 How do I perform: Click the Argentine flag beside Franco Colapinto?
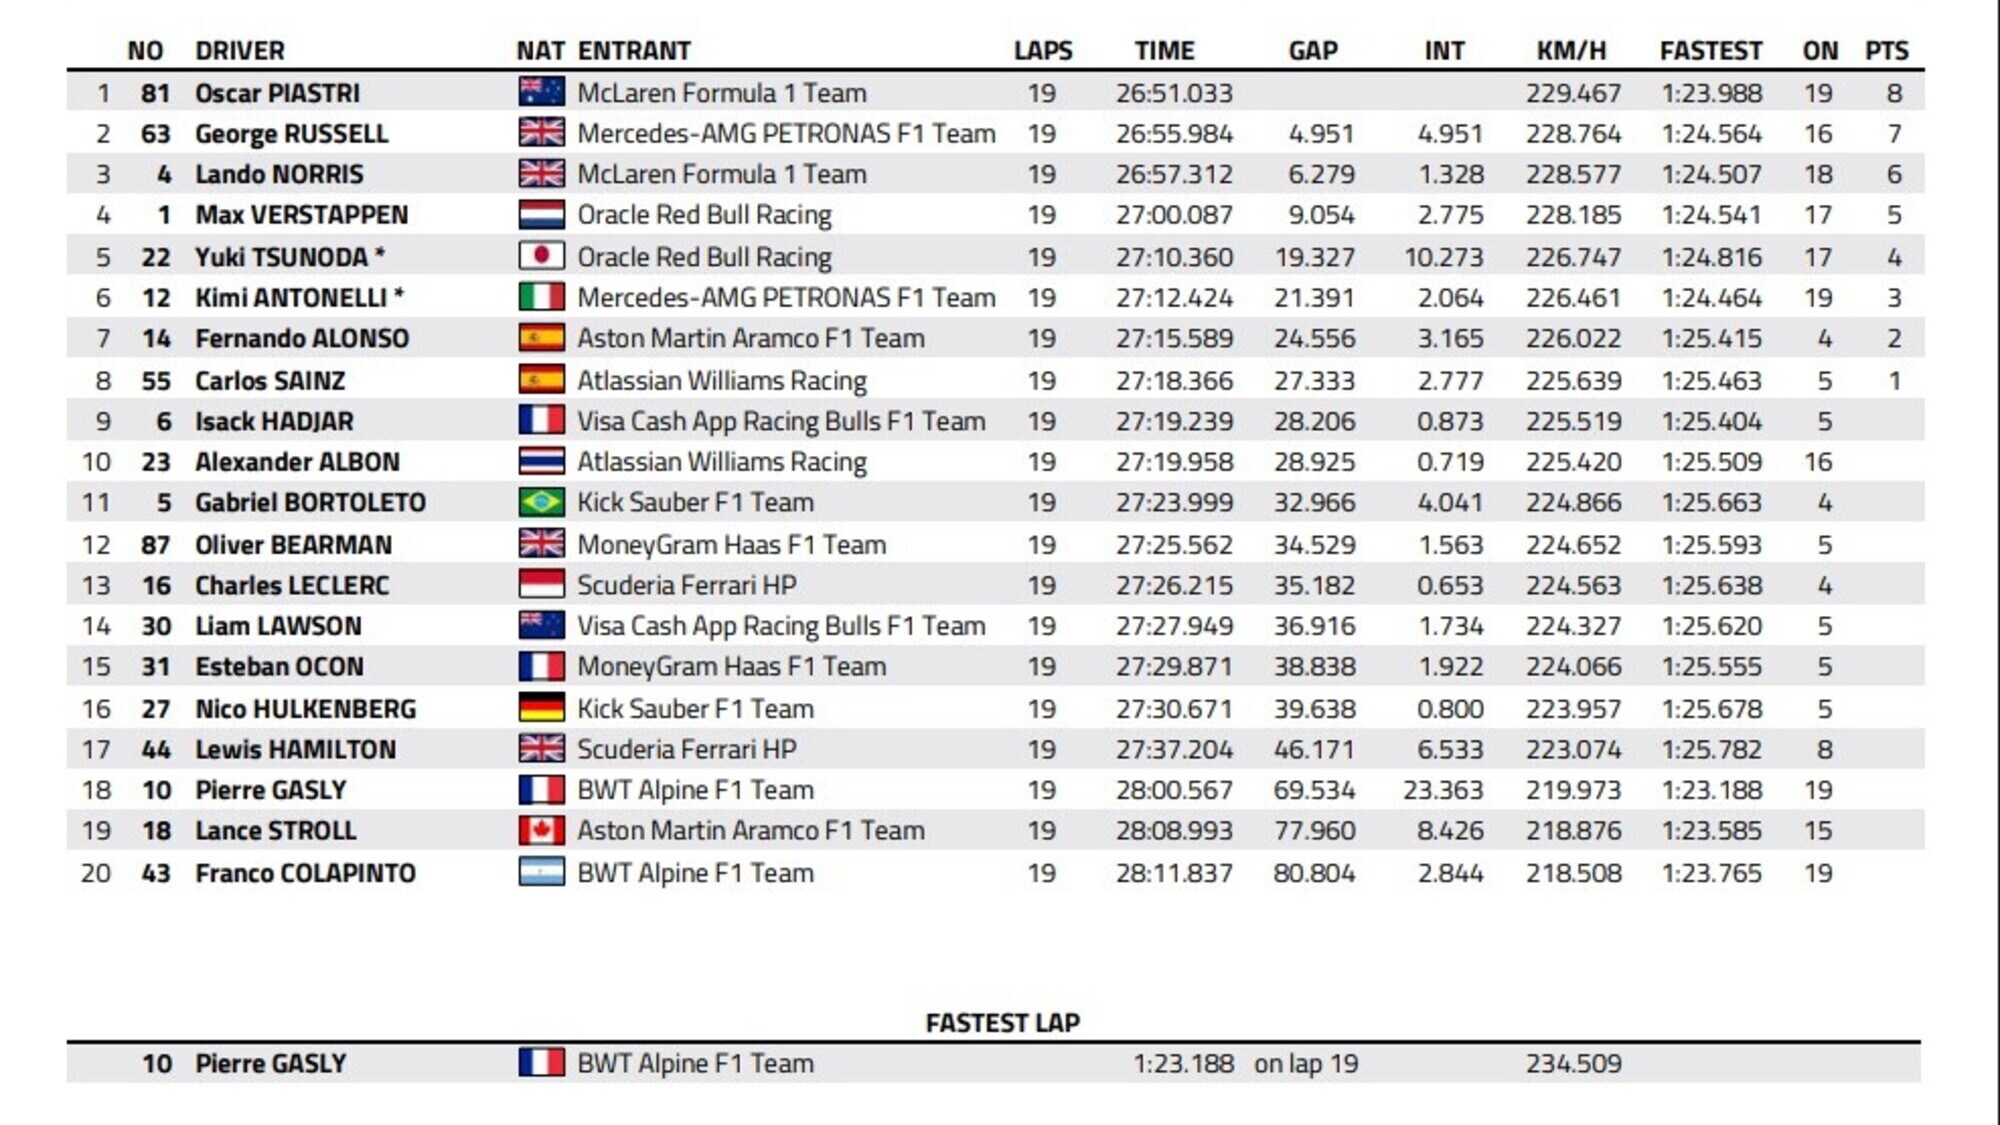coord(541,872)
